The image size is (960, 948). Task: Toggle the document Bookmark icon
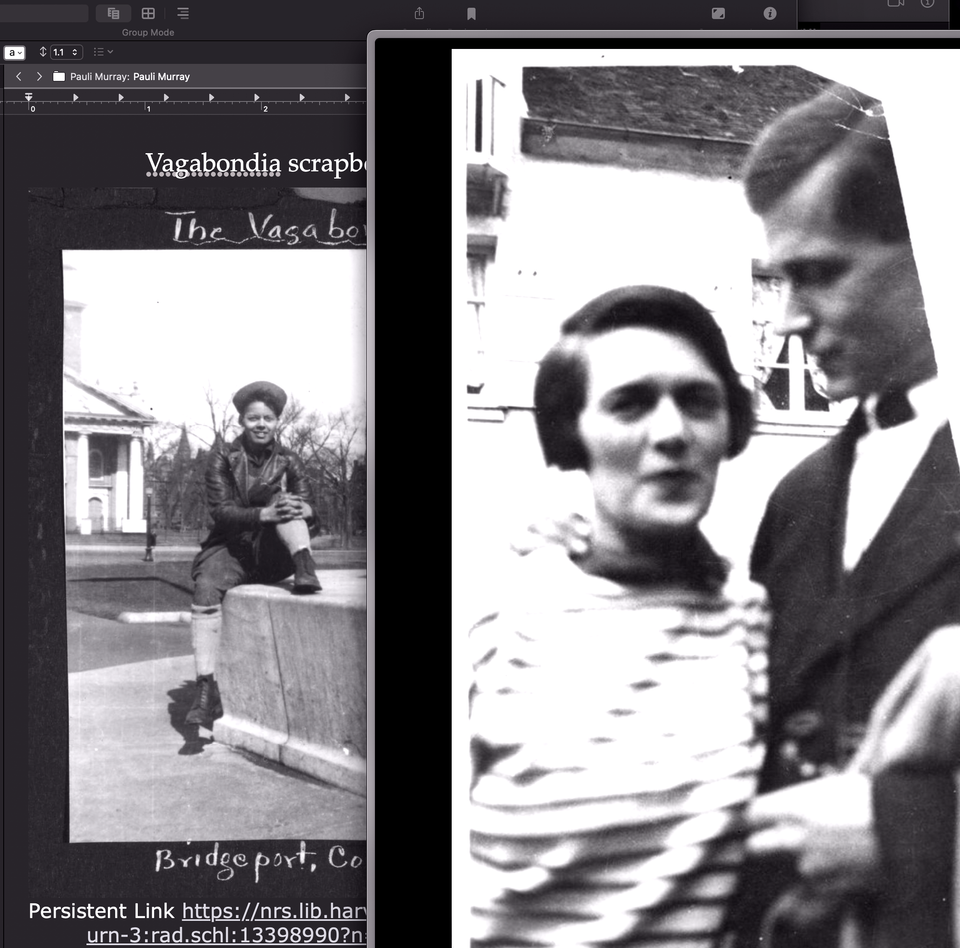[x=470, y=14]
